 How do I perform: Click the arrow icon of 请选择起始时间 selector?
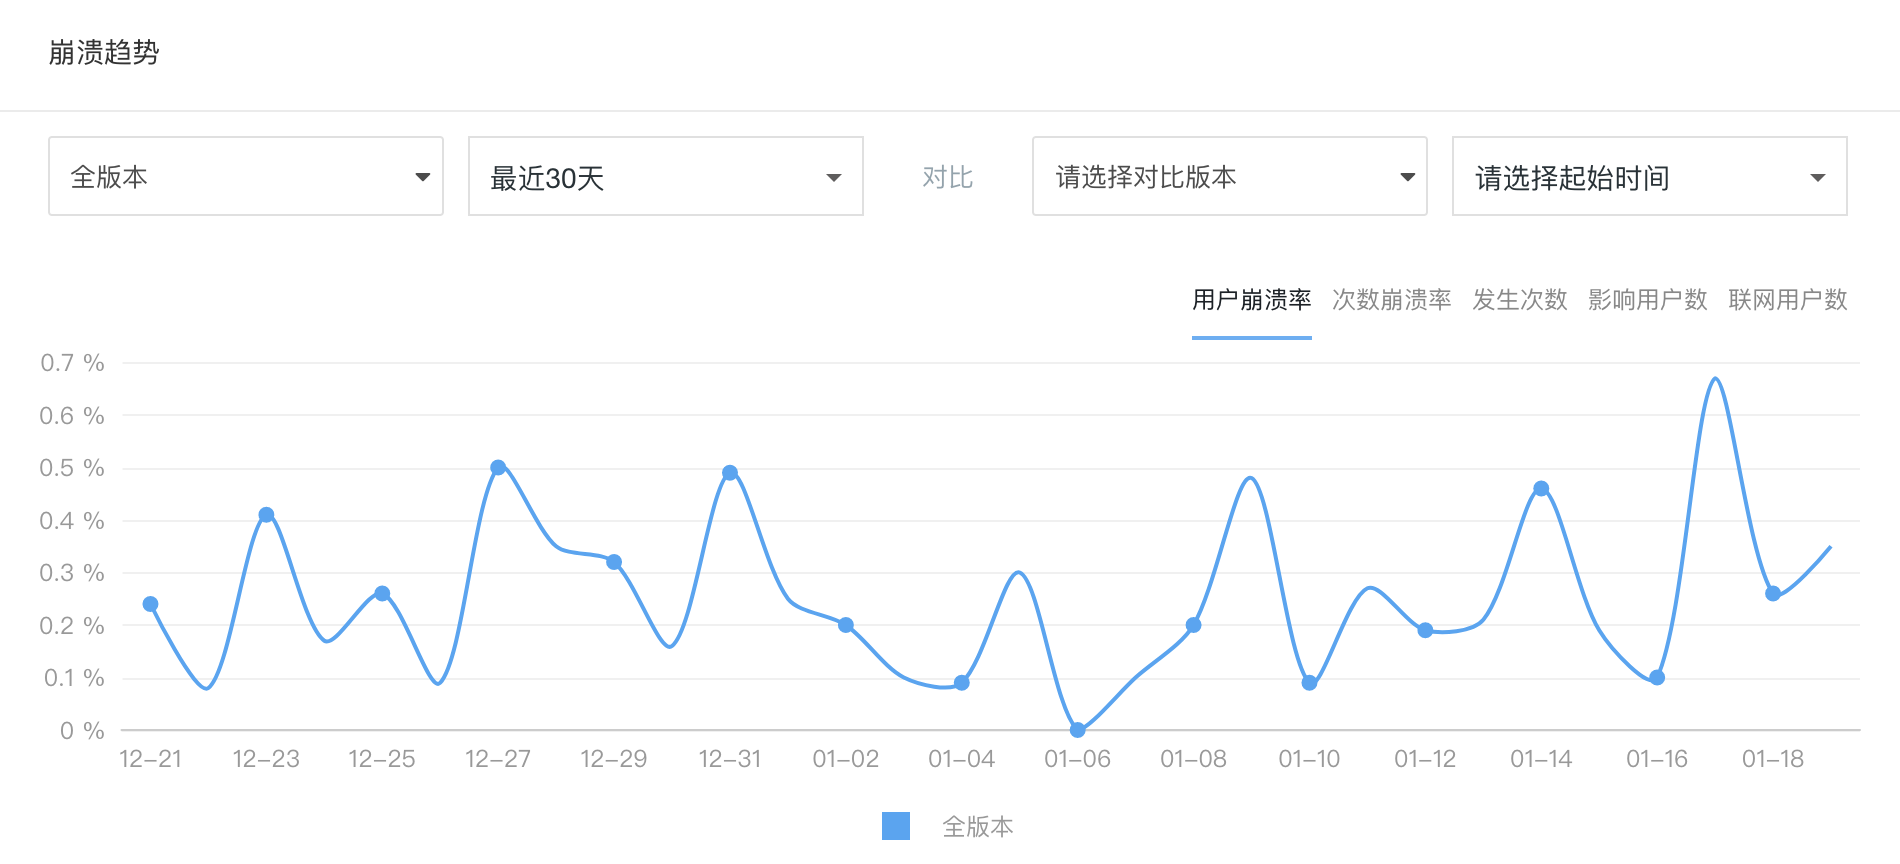tap(1817, 178)
